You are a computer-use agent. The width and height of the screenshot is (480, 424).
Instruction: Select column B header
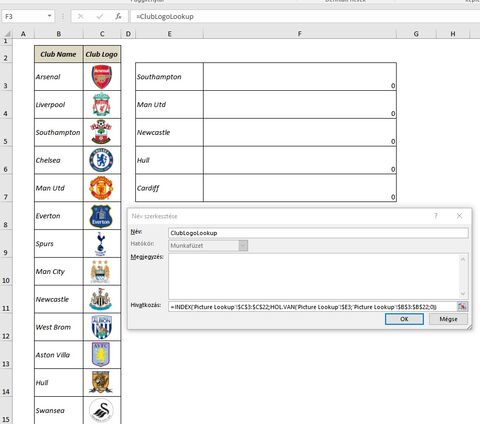(59, 34)
